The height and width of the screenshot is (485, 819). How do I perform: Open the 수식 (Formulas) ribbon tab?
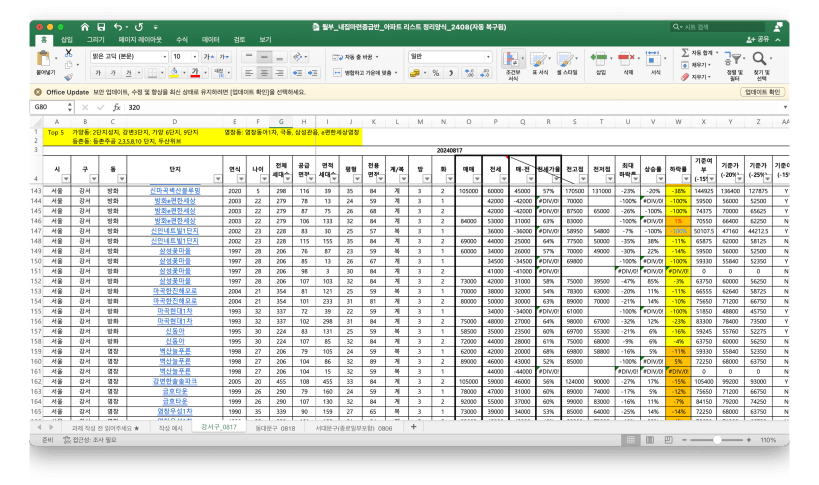pyautogui.click(x=181, y=40)
